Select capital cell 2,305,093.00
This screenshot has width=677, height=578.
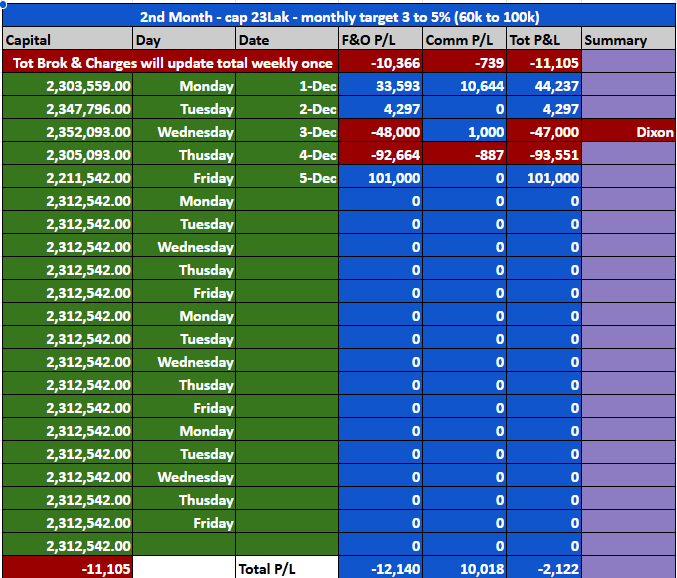(x=68, y=155)
